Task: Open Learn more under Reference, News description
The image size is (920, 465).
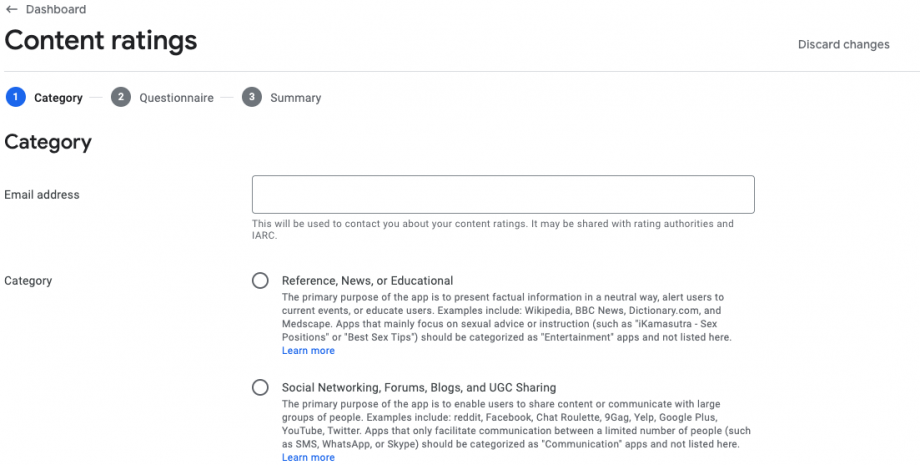Action: pos(308,351)
